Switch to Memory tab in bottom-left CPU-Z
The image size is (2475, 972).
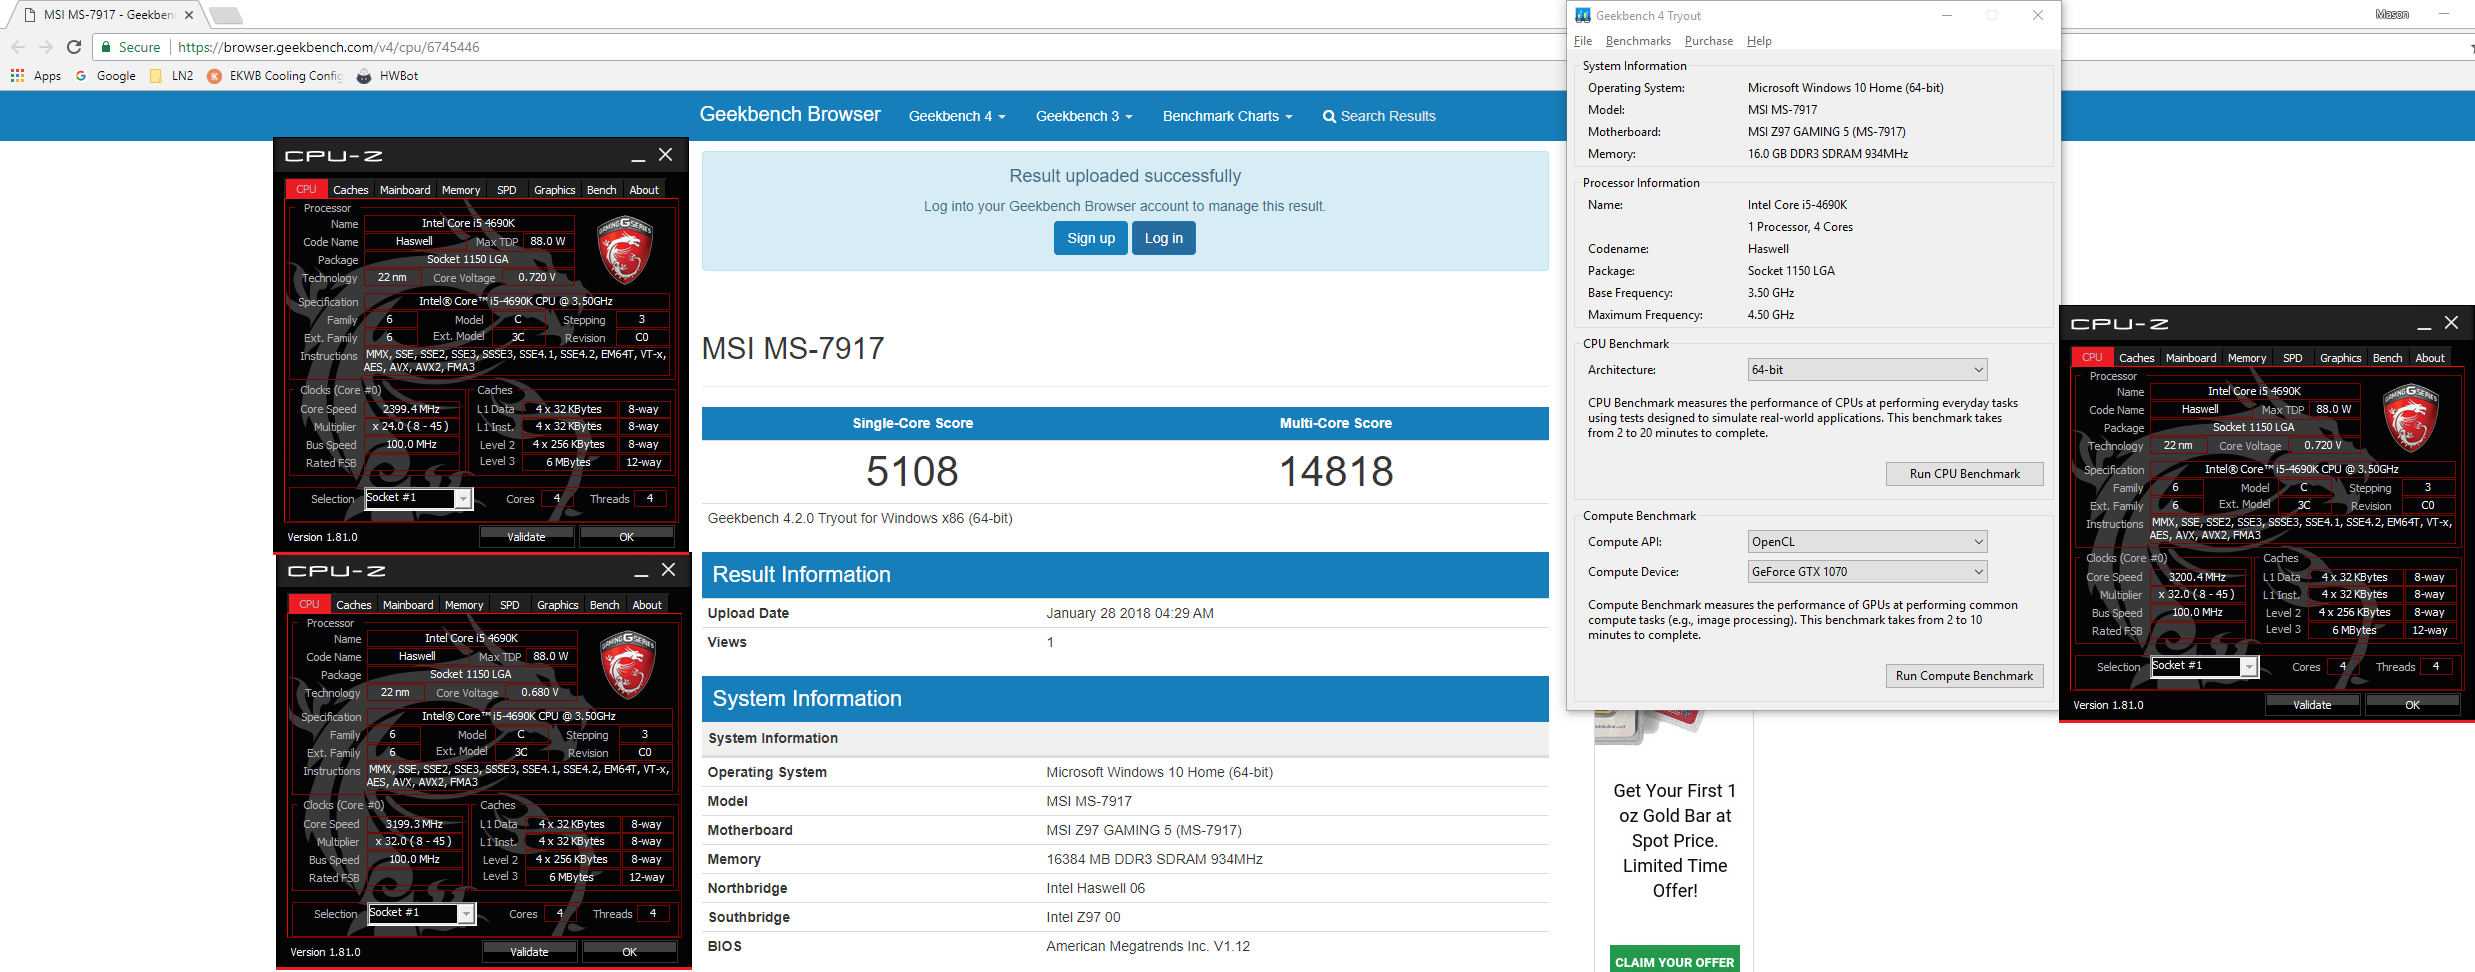point(464,605)
